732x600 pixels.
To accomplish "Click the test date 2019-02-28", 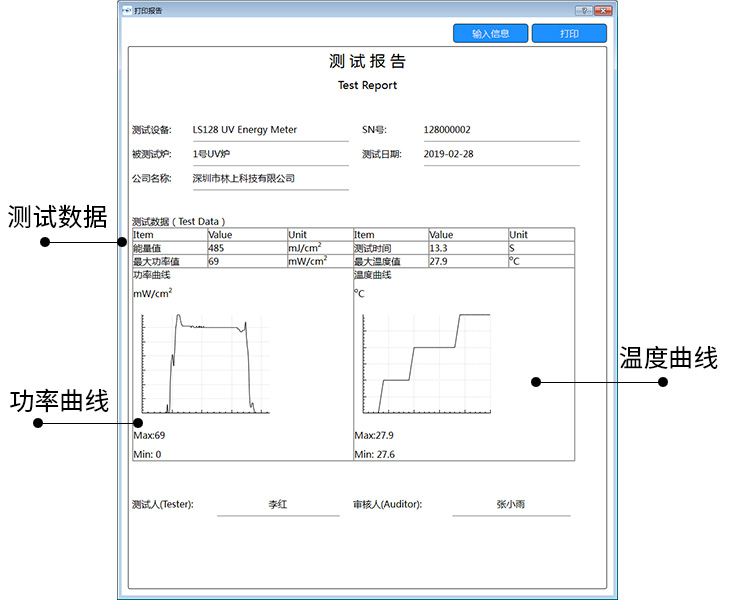I will tap(448, 154).
